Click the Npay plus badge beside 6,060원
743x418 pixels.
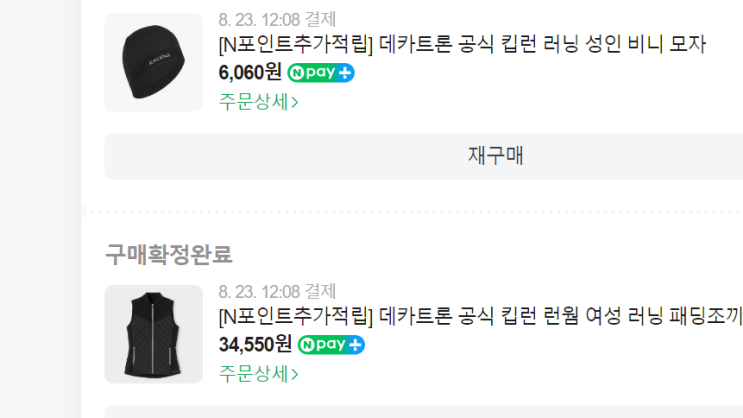321,73
